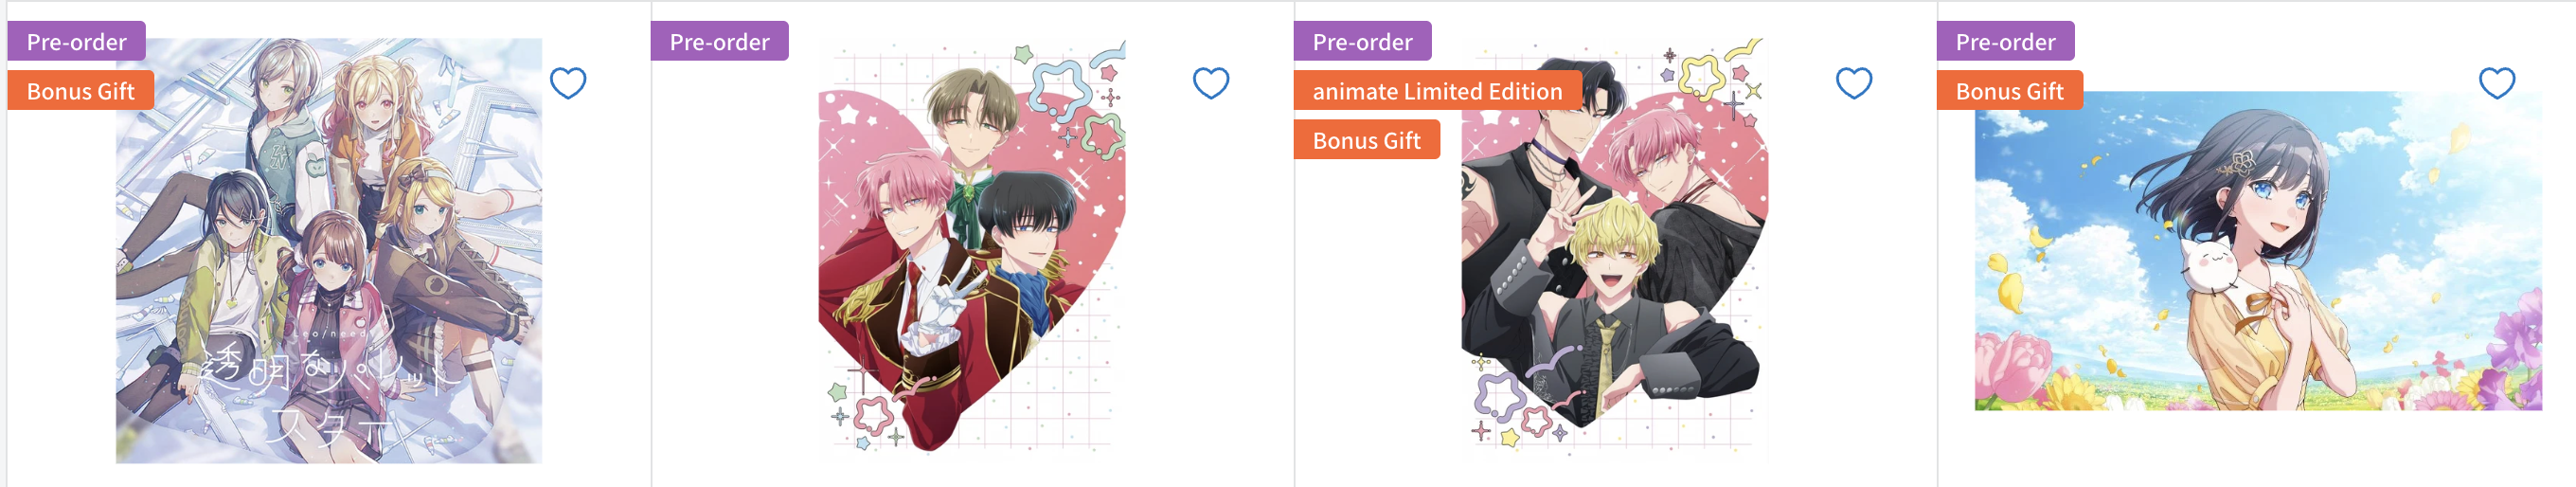Click heart icon on second product card
The image size is (2576, 487).
point(1211,83)
